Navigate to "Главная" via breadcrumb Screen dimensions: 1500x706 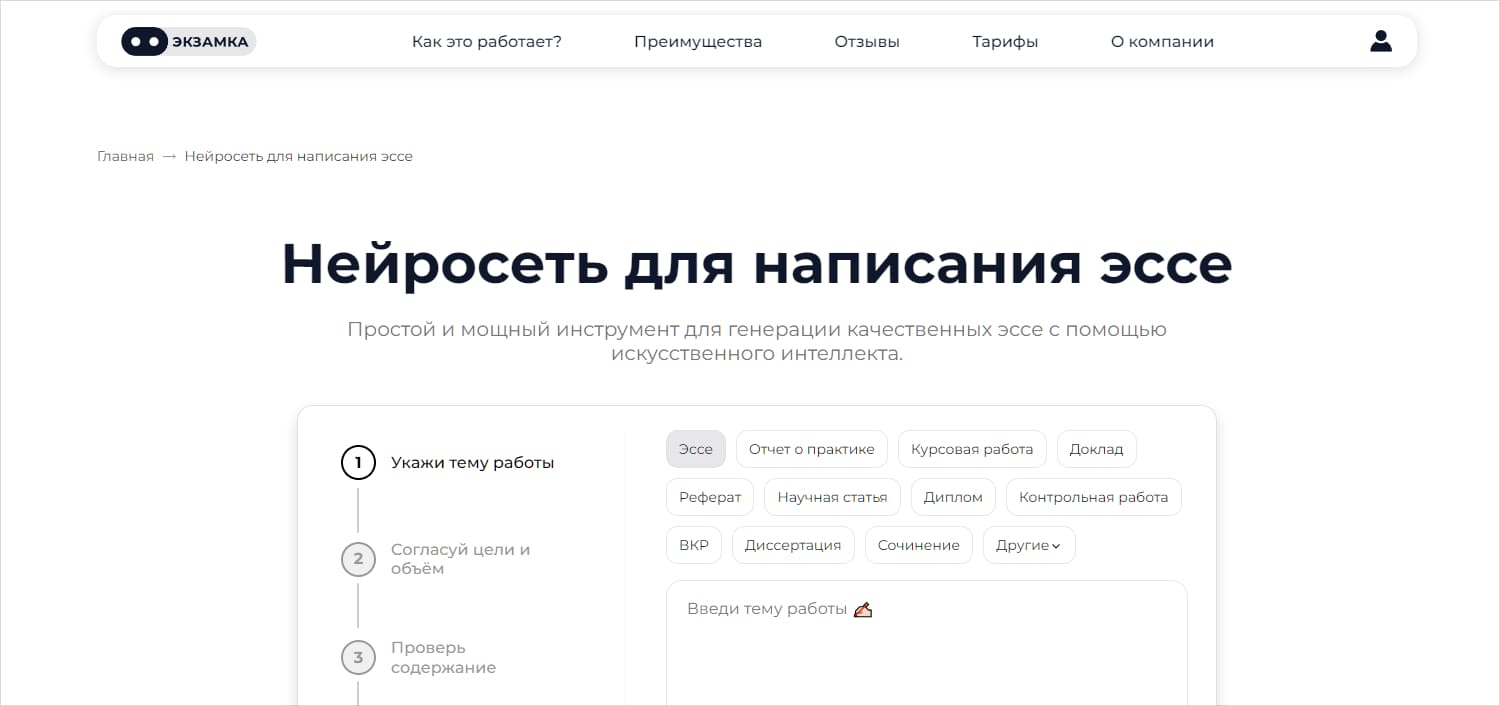124,156
